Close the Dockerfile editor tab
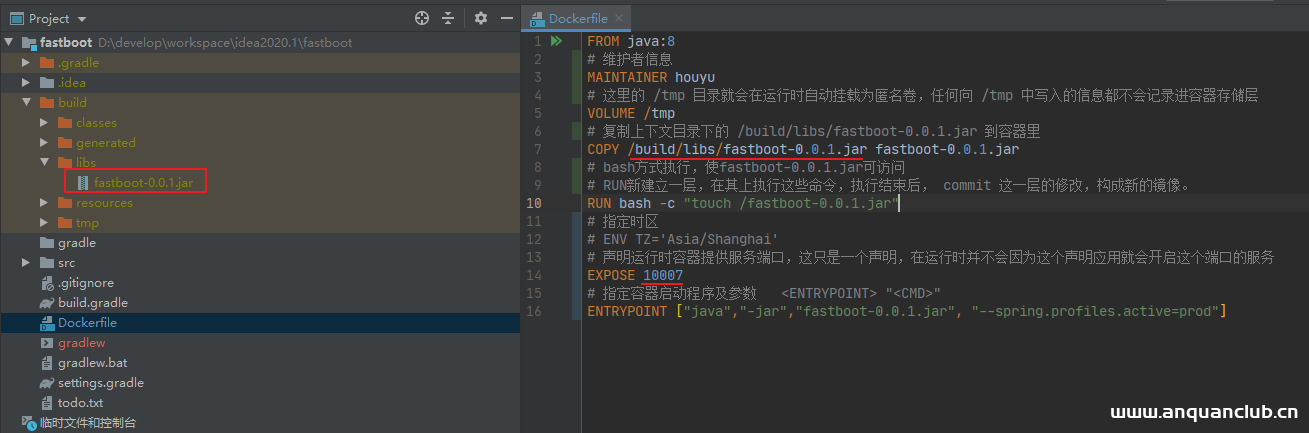Image resolution: width=1309 pixels, height=433 pixels. click(619, 18)
